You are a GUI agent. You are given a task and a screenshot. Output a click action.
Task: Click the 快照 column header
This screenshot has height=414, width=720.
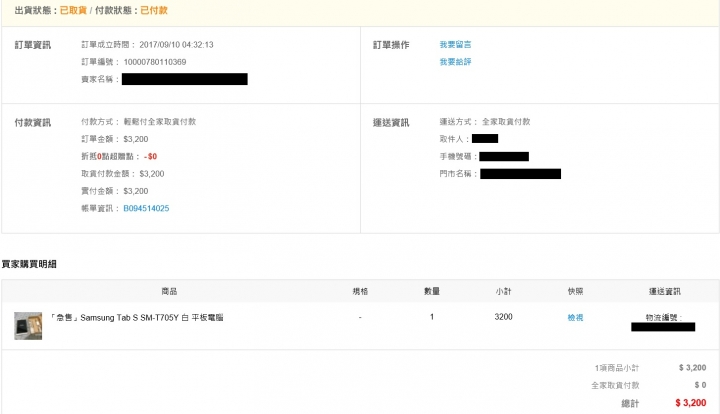575,291
